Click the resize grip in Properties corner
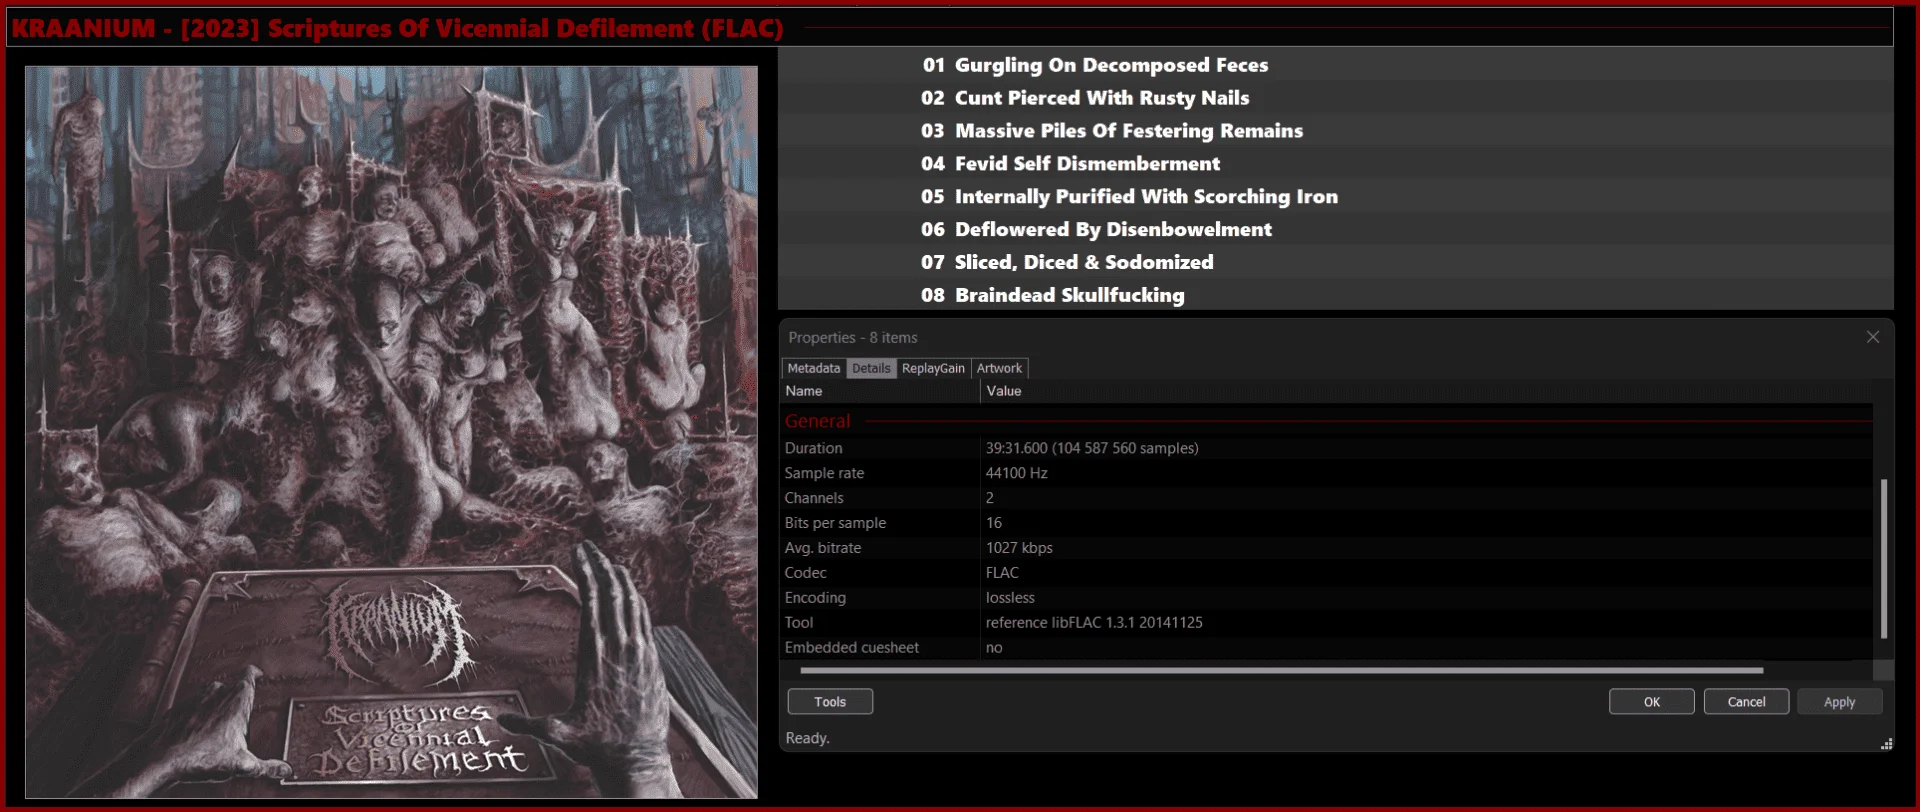 point(1886,744)
